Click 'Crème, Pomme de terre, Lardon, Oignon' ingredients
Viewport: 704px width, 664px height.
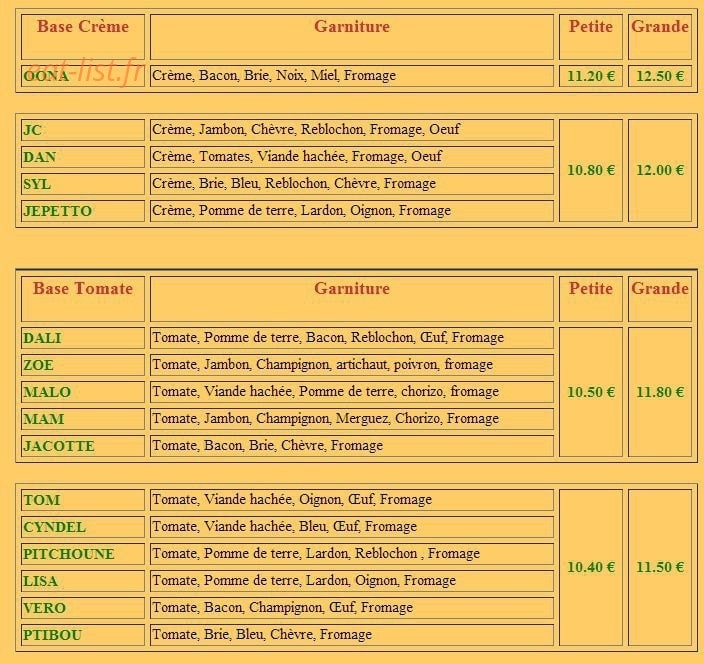(x=301, y=210)
